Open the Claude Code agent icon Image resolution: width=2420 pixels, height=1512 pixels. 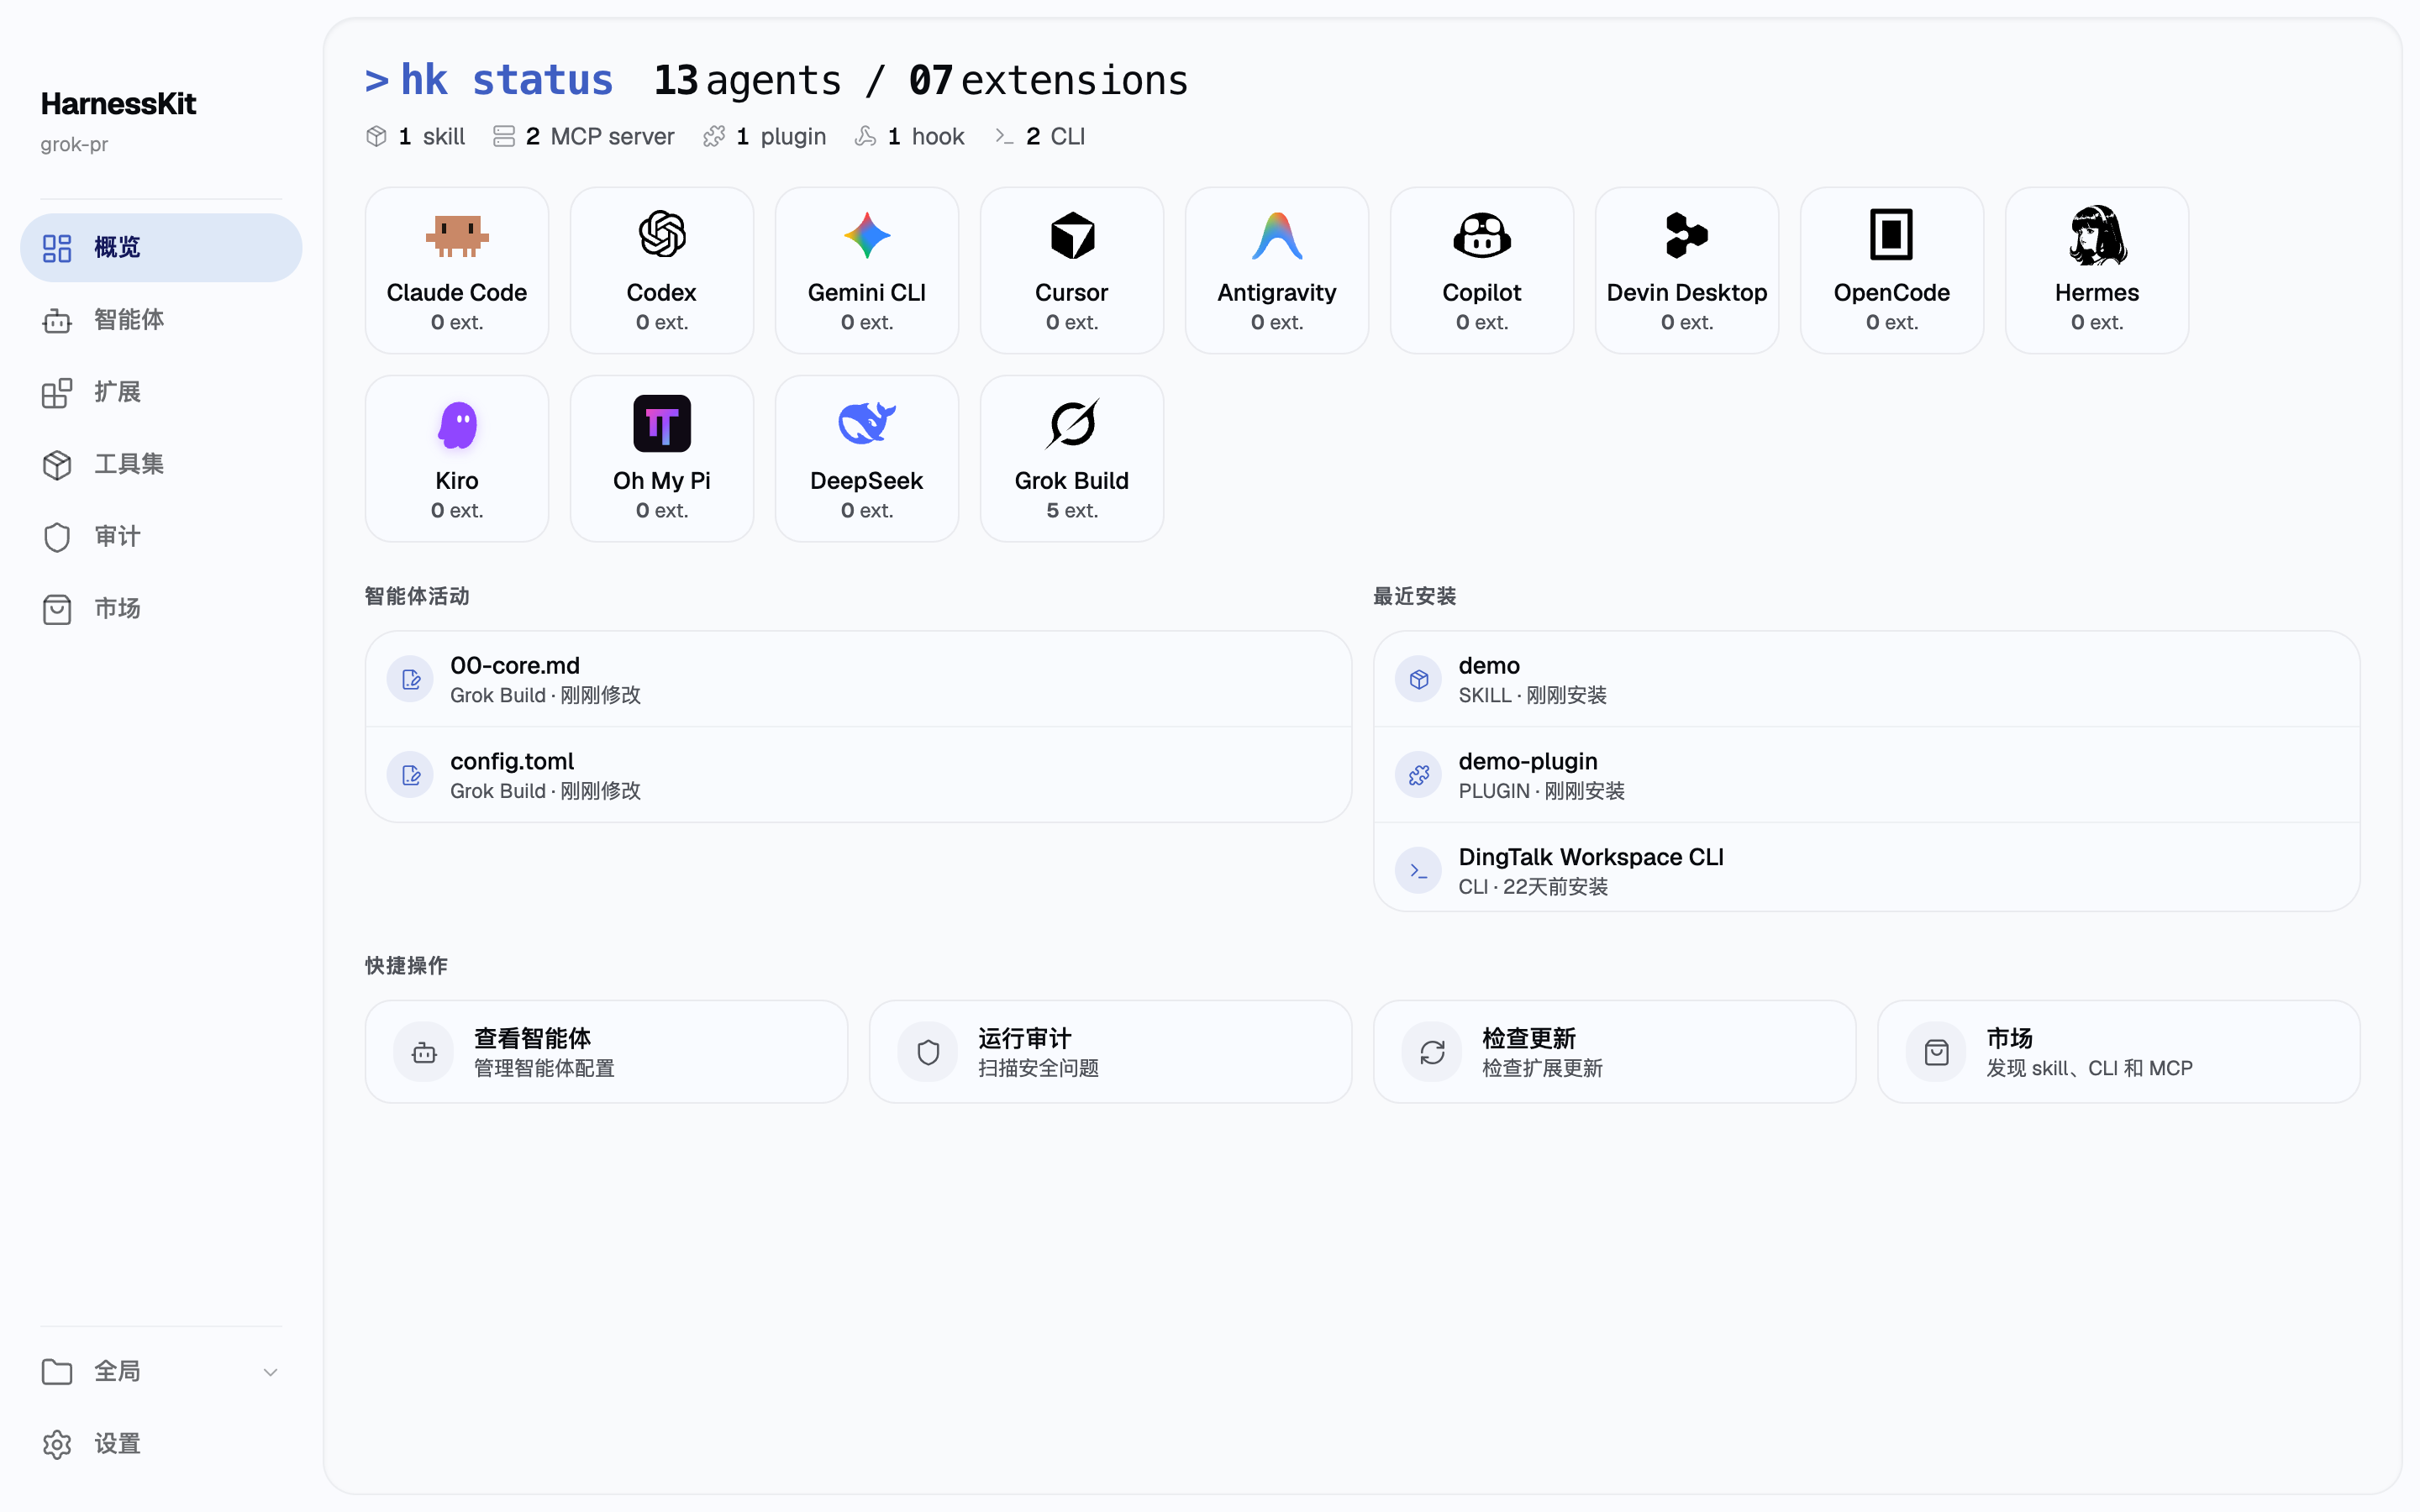pos(457,236)
